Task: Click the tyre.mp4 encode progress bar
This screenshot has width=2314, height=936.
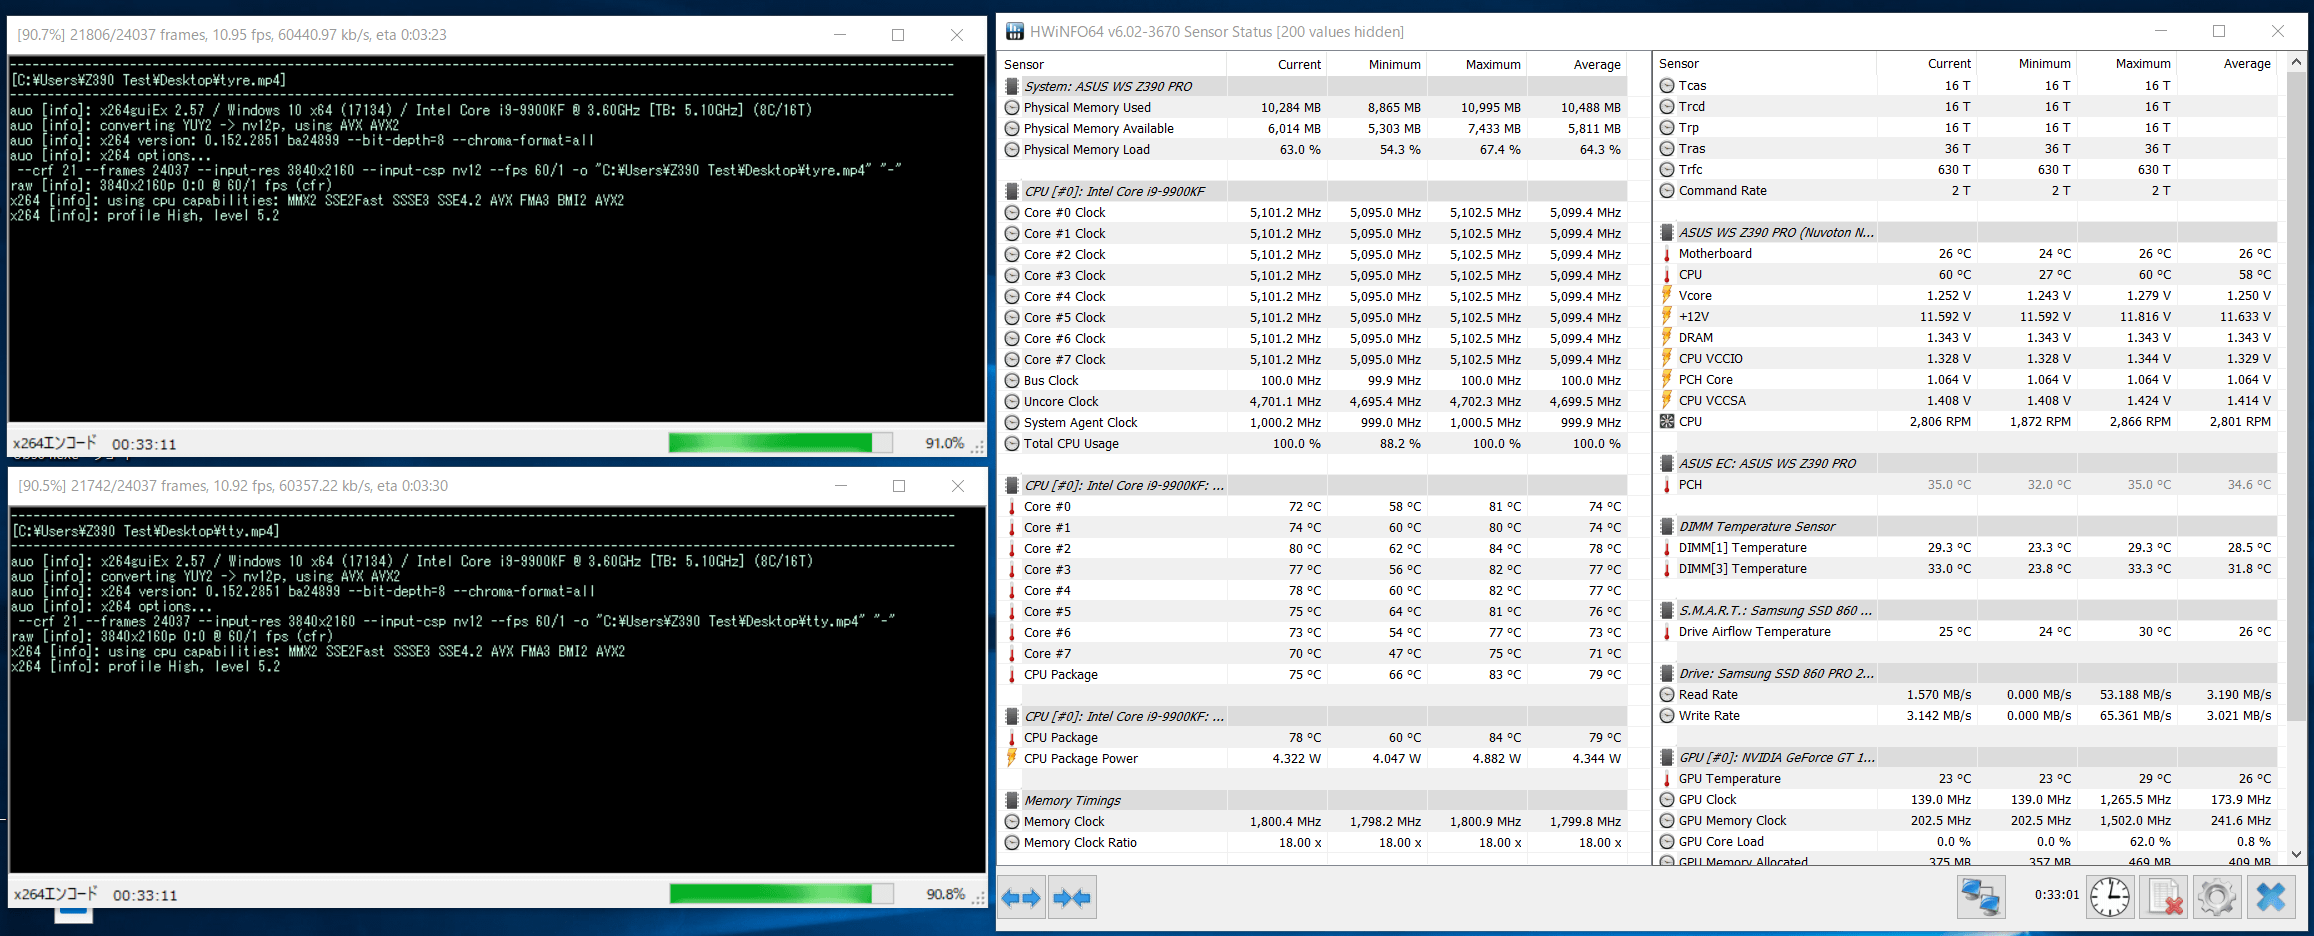Action: pyautogui.click(x=780, y=442)
